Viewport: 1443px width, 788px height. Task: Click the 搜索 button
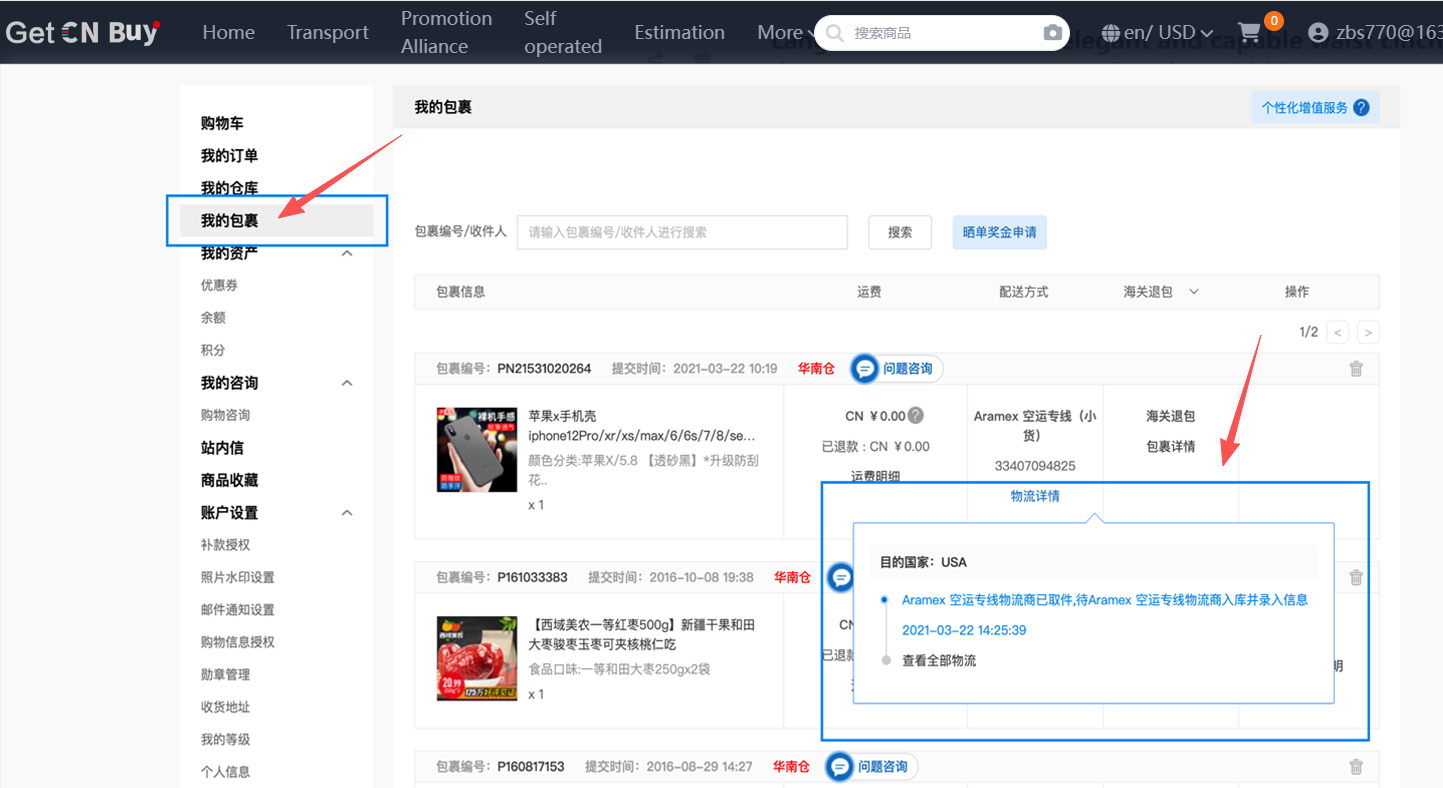(x=899, y=232)
